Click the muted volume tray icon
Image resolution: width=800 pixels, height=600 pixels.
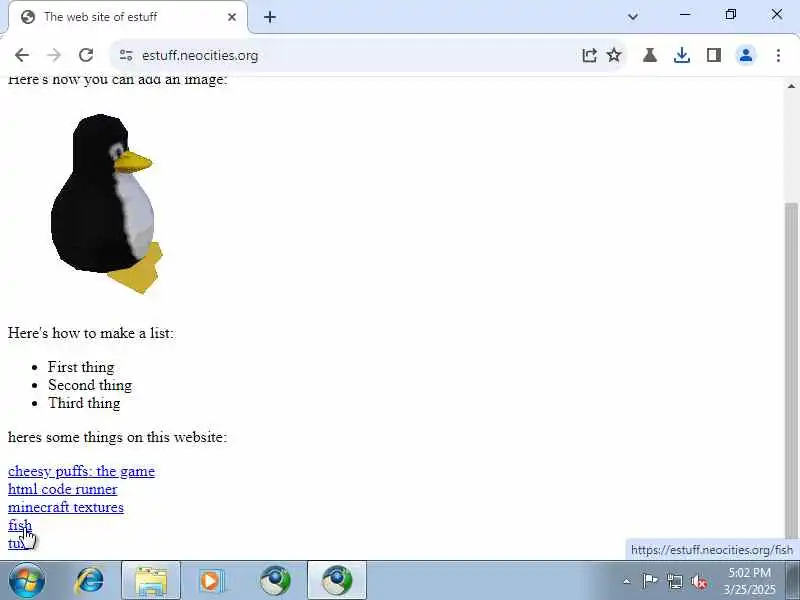click(699, 582)
